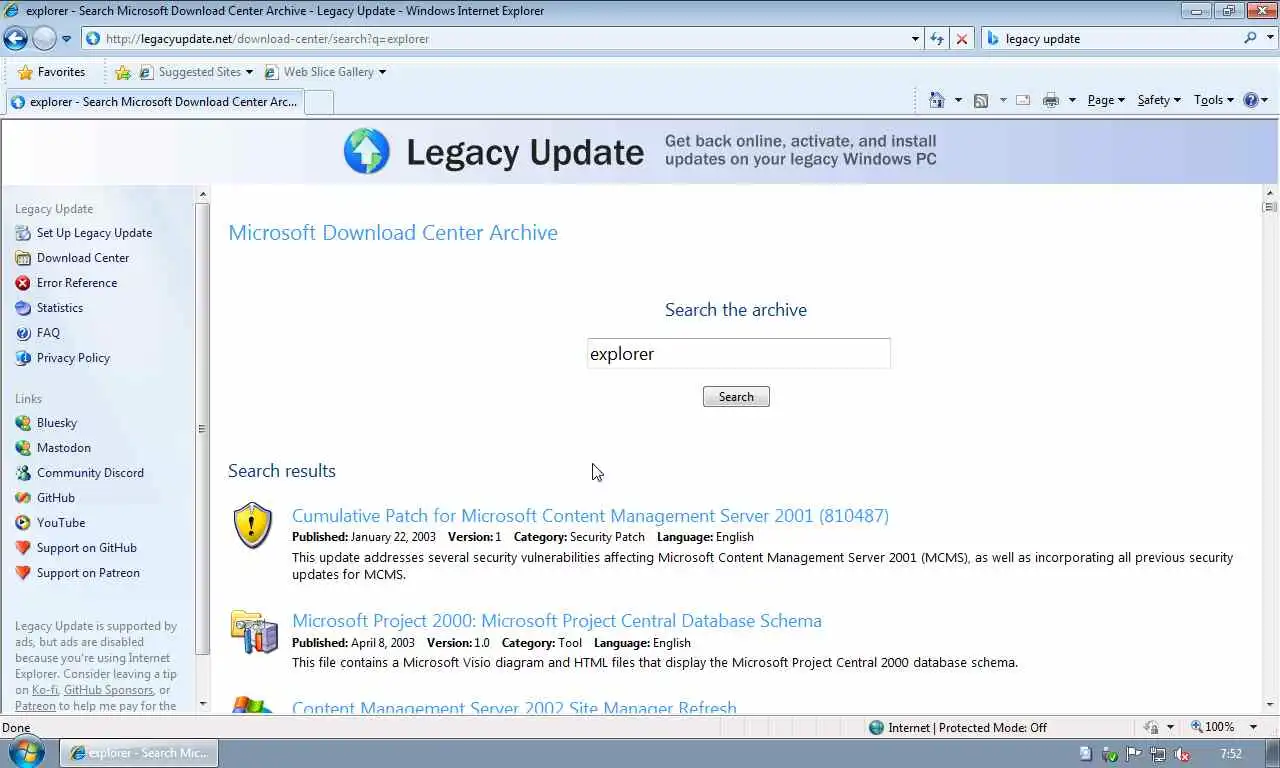Open Cumulative Patch for Content Management Server result

(590, 516)
